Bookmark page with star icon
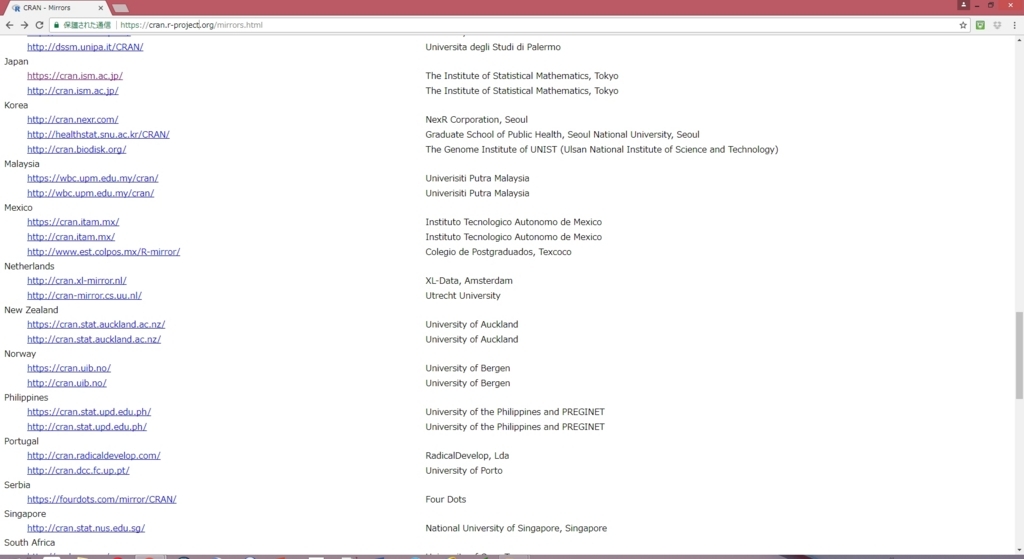Viewport: 1024px width, 559px height. (963, 25)
